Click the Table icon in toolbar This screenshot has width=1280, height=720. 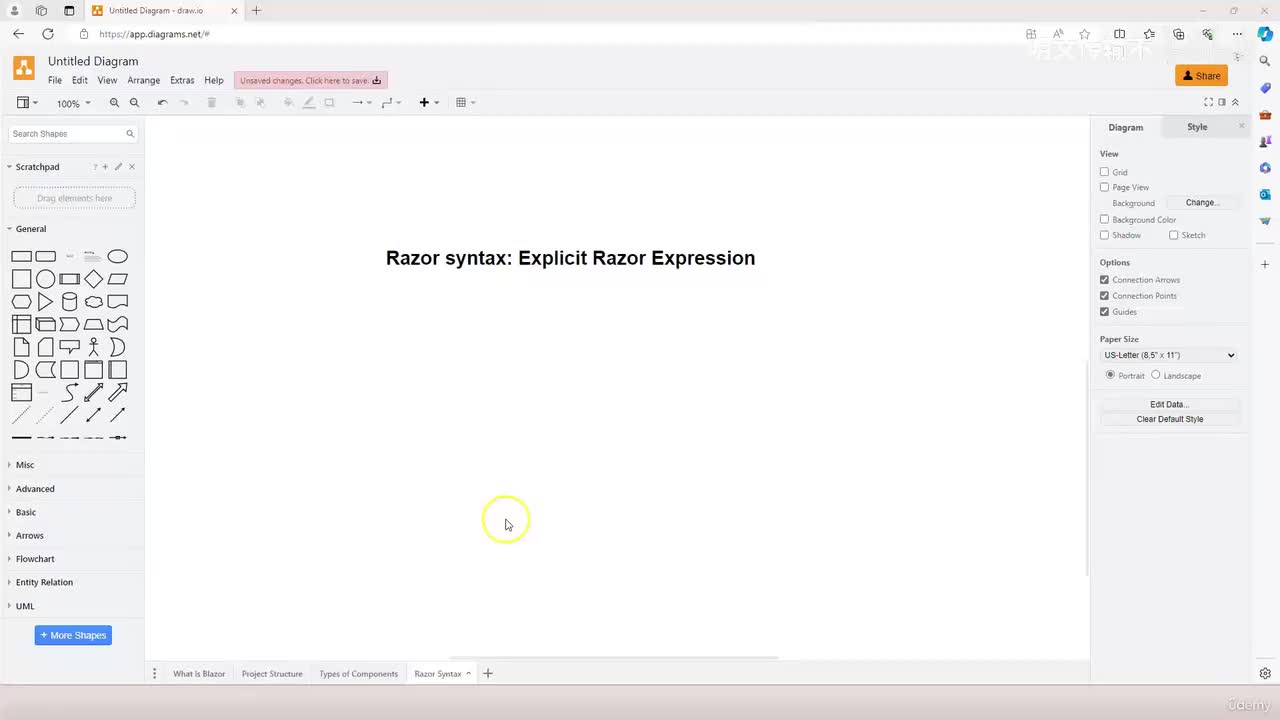pos(461,103)
